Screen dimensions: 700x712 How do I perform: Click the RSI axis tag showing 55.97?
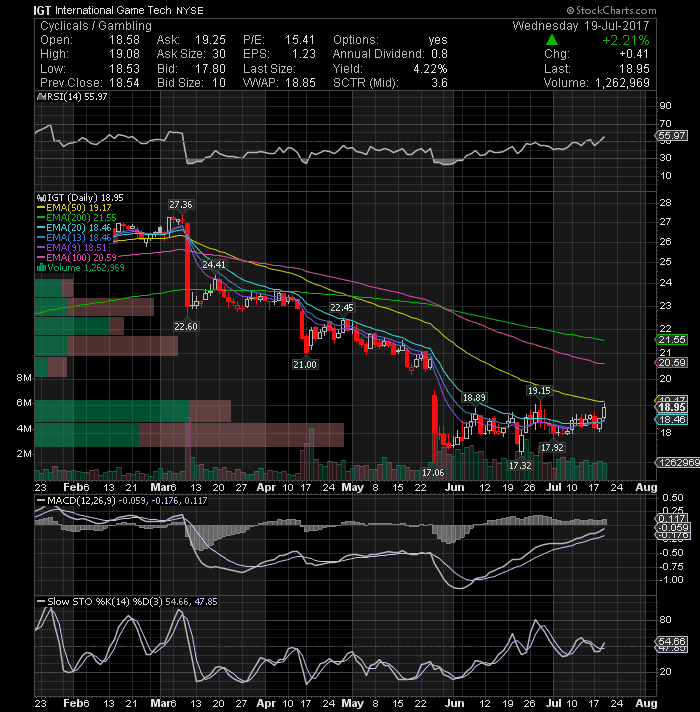(671, 135)
